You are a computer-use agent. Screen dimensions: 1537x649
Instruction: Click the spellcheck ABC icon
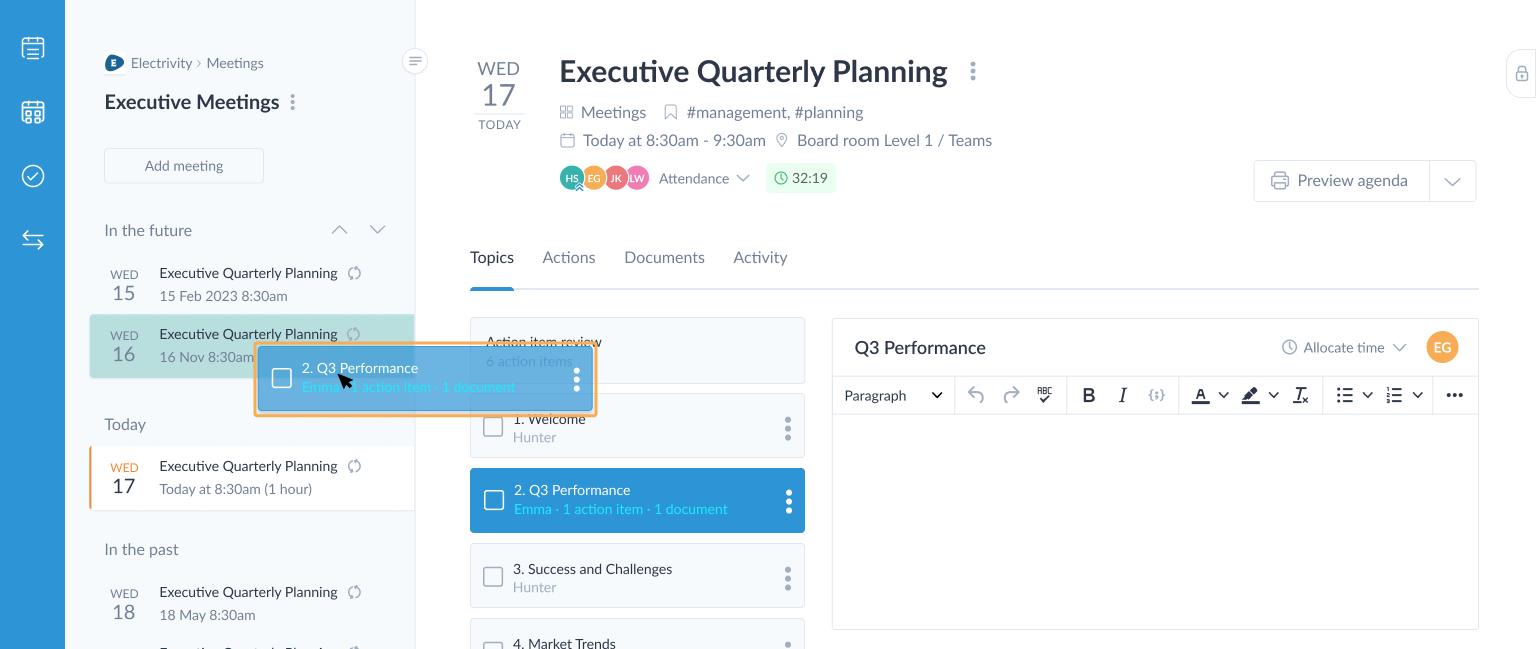[x=1044, y=395]
